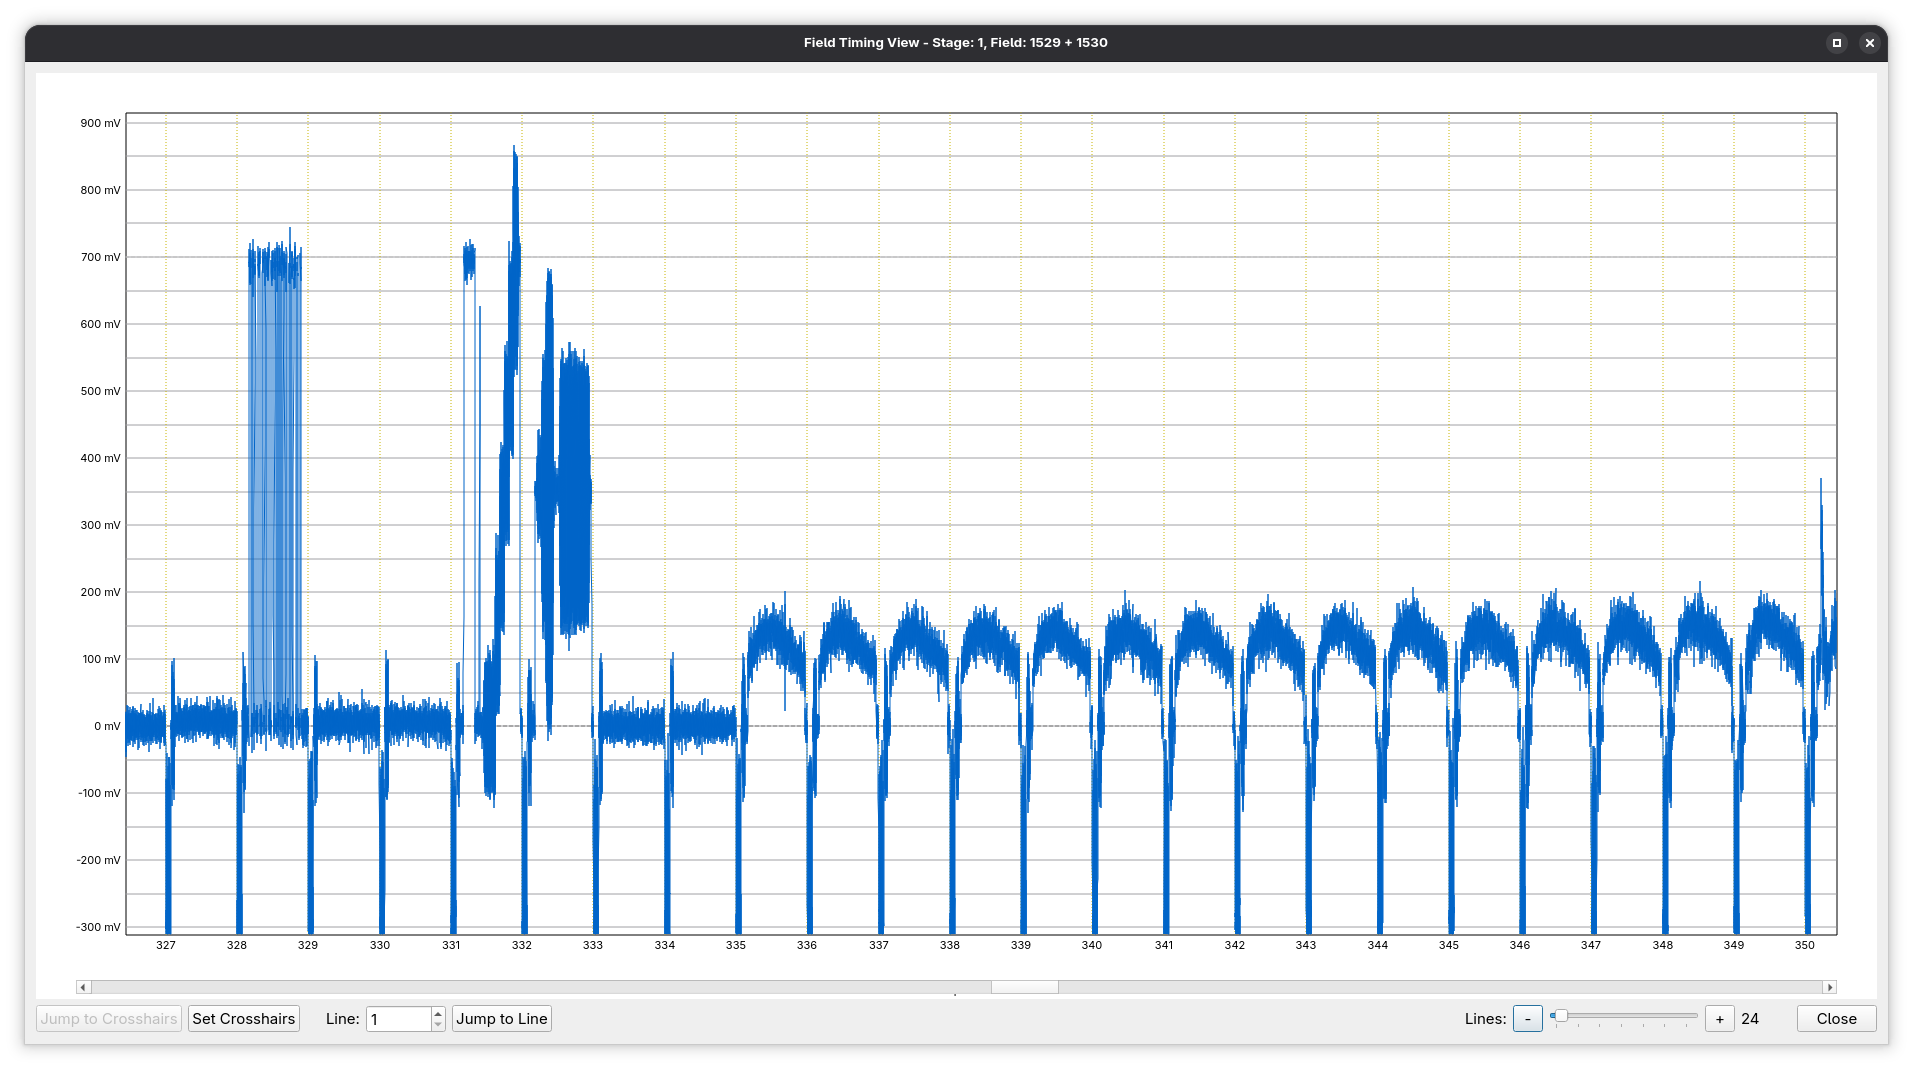Click the horizontal scrollbar thumb
This screenshot has width=1913, height=1069.
click(1024, 987)
